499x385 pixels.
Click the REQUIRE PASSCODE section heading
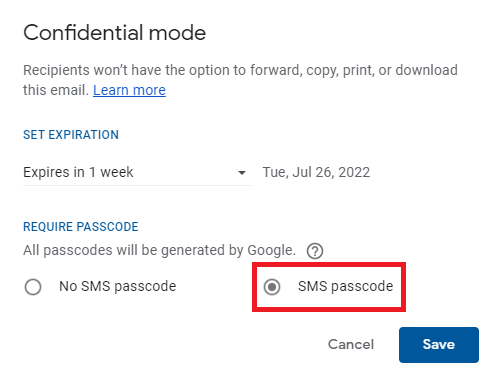pos(80,227)
